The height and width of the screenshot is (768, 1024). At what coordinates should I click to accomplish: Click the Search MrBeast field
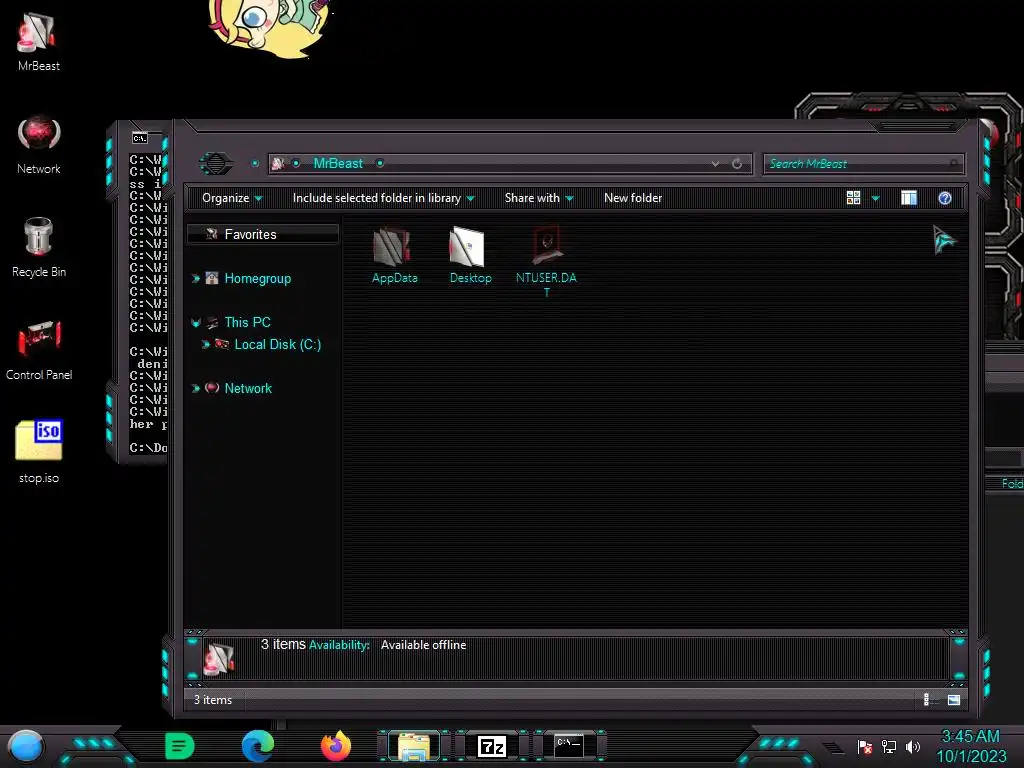click(863, 164)
